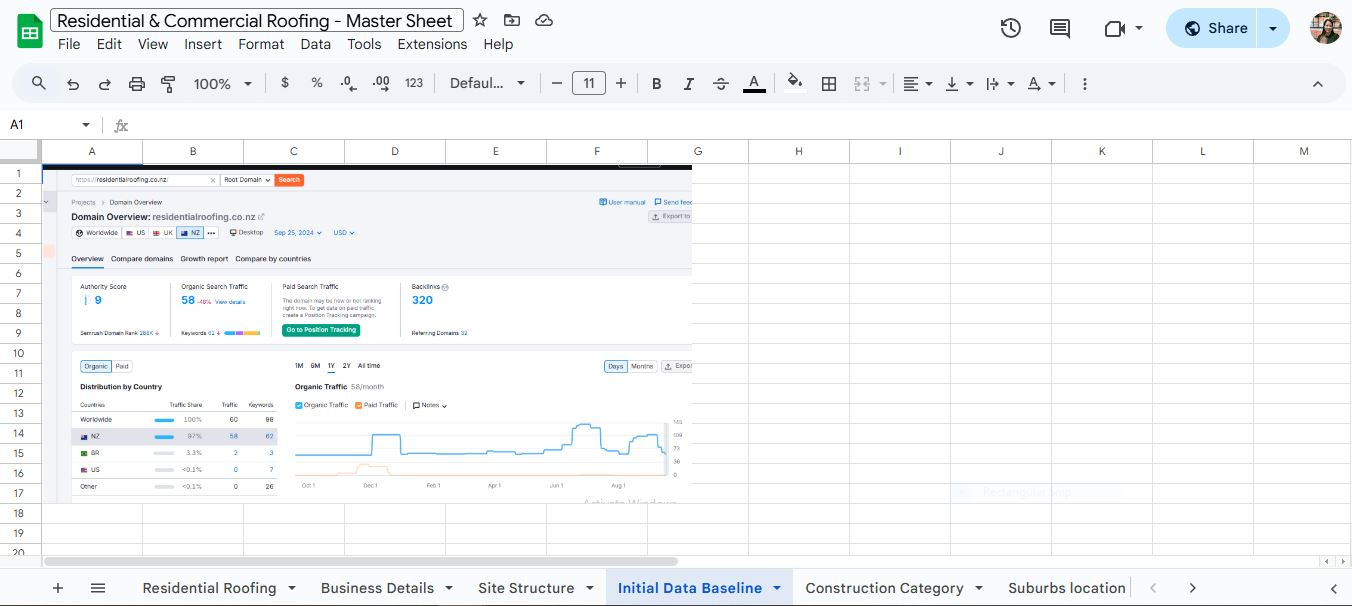
Task: Open the account profile picture
Action: tap(1326, 28)
